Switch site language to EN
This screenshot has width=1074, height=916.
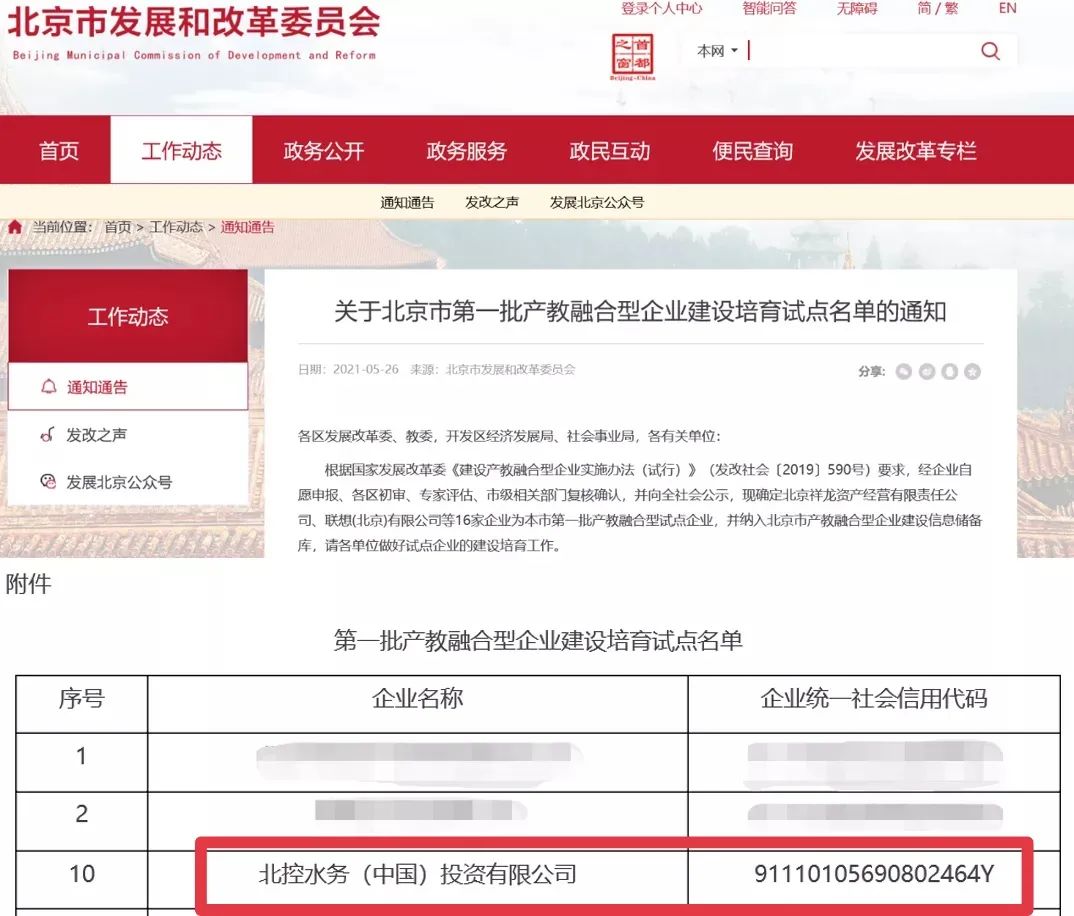coord(1007,8)
